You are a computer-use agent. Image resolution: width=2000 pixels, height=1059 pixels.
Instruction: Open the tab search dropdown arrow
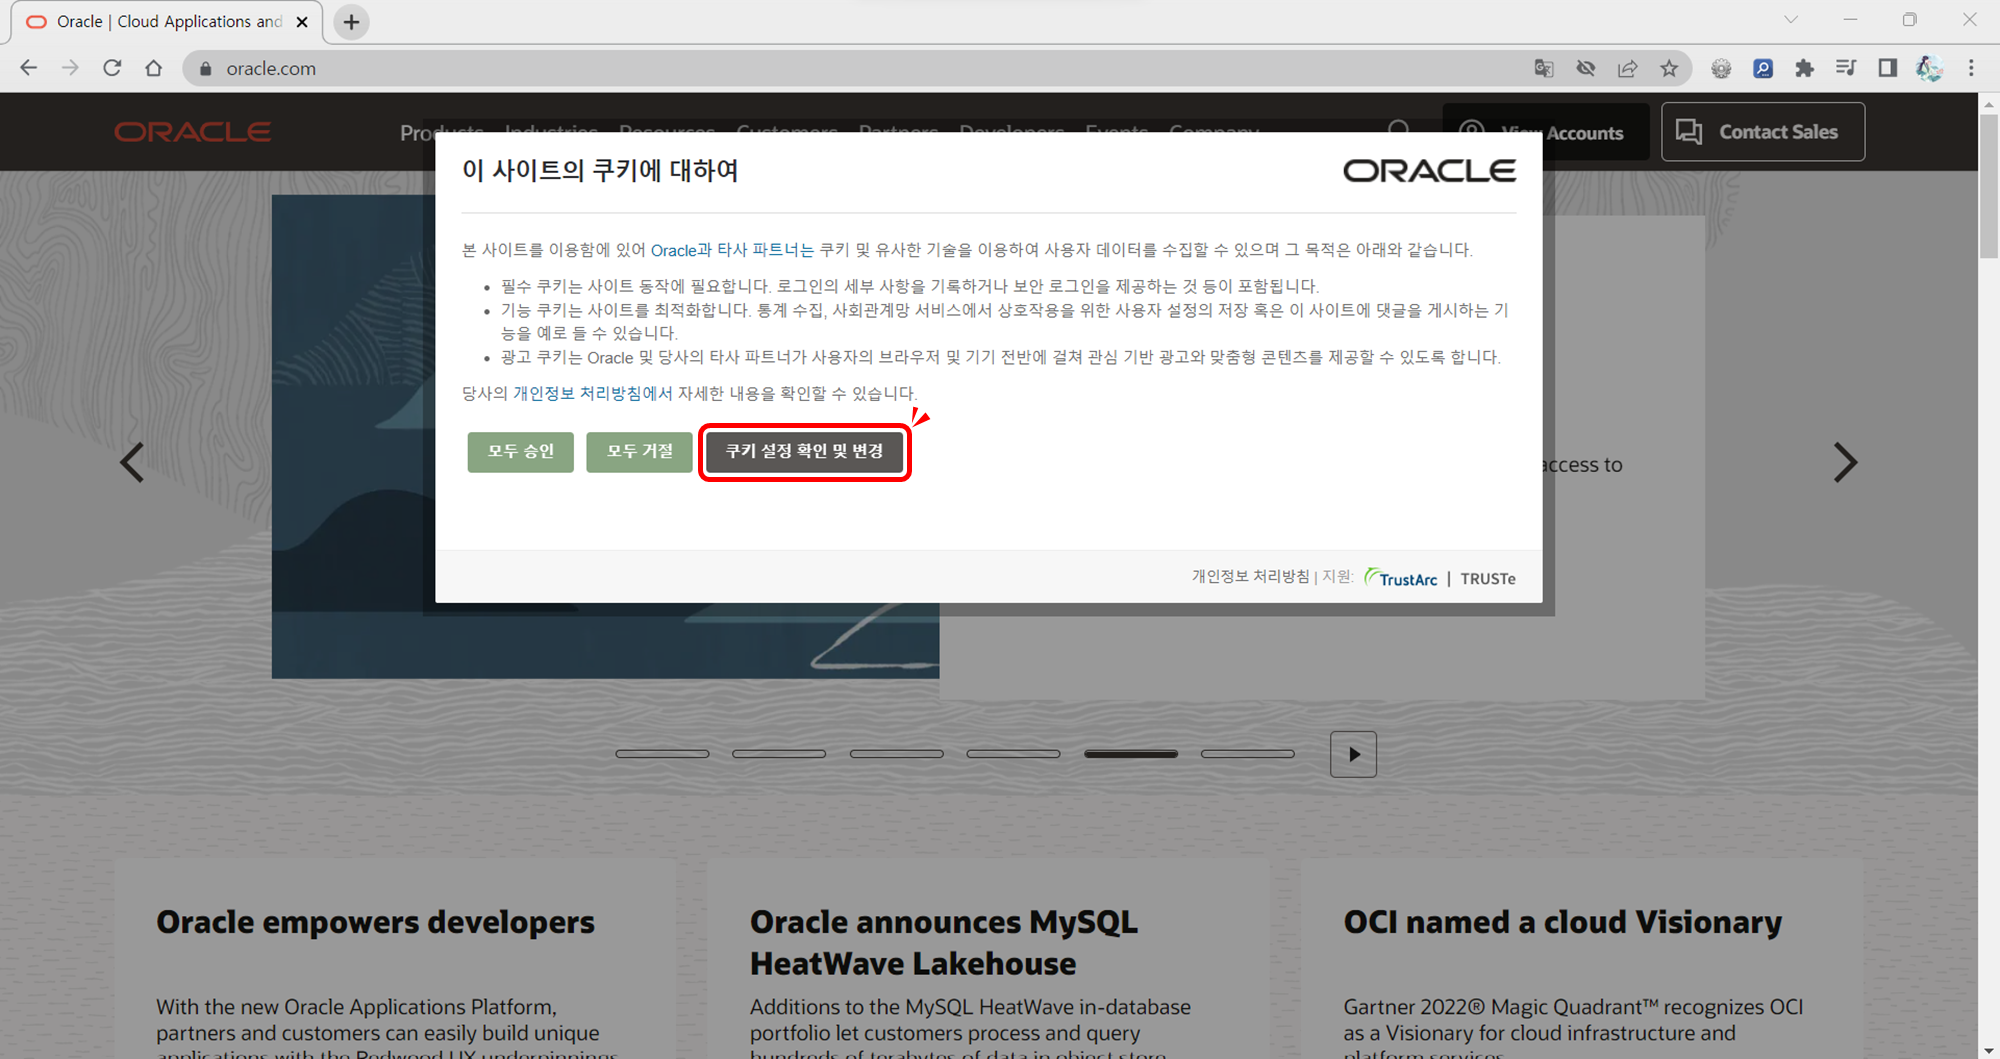[1791, 20]
